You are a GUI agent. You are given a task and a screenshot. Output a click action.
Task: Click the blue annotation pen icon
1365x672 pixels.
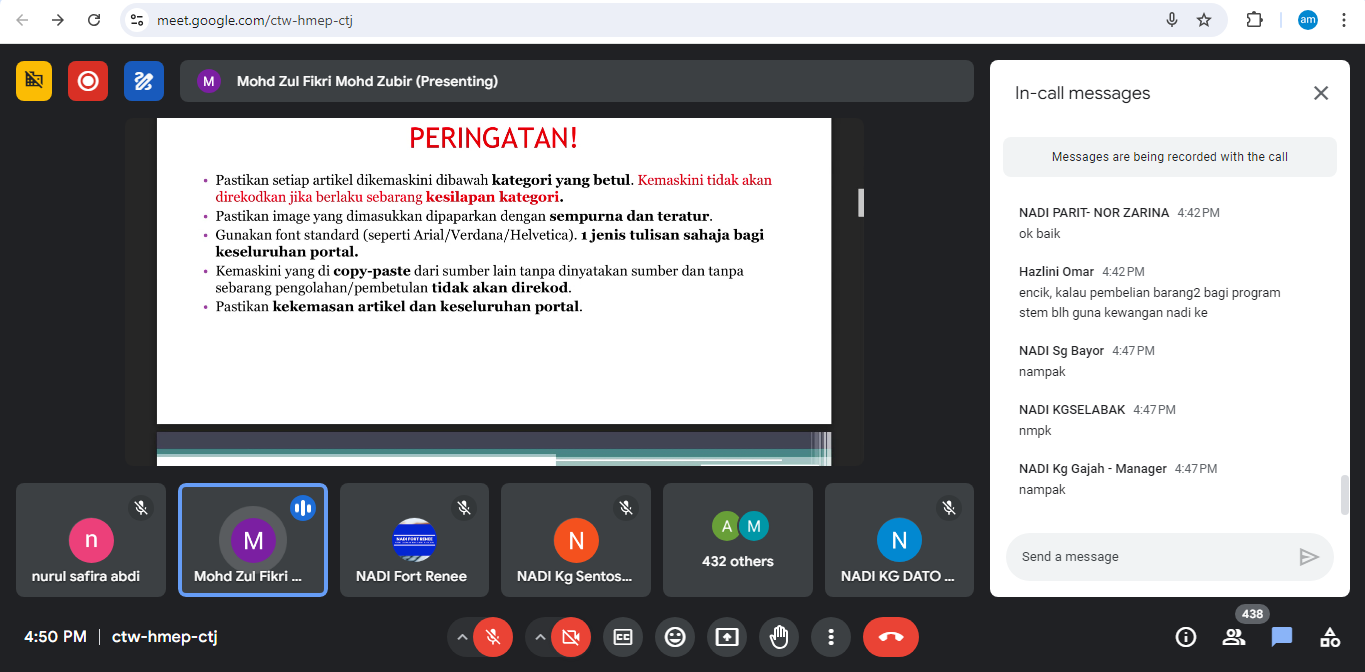click(144, 81)
